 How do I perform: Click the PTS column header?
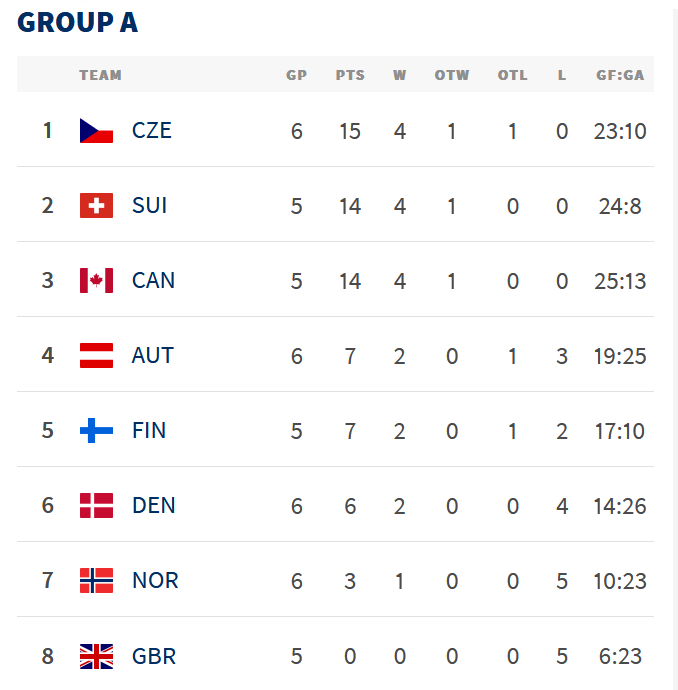[350, 75]
